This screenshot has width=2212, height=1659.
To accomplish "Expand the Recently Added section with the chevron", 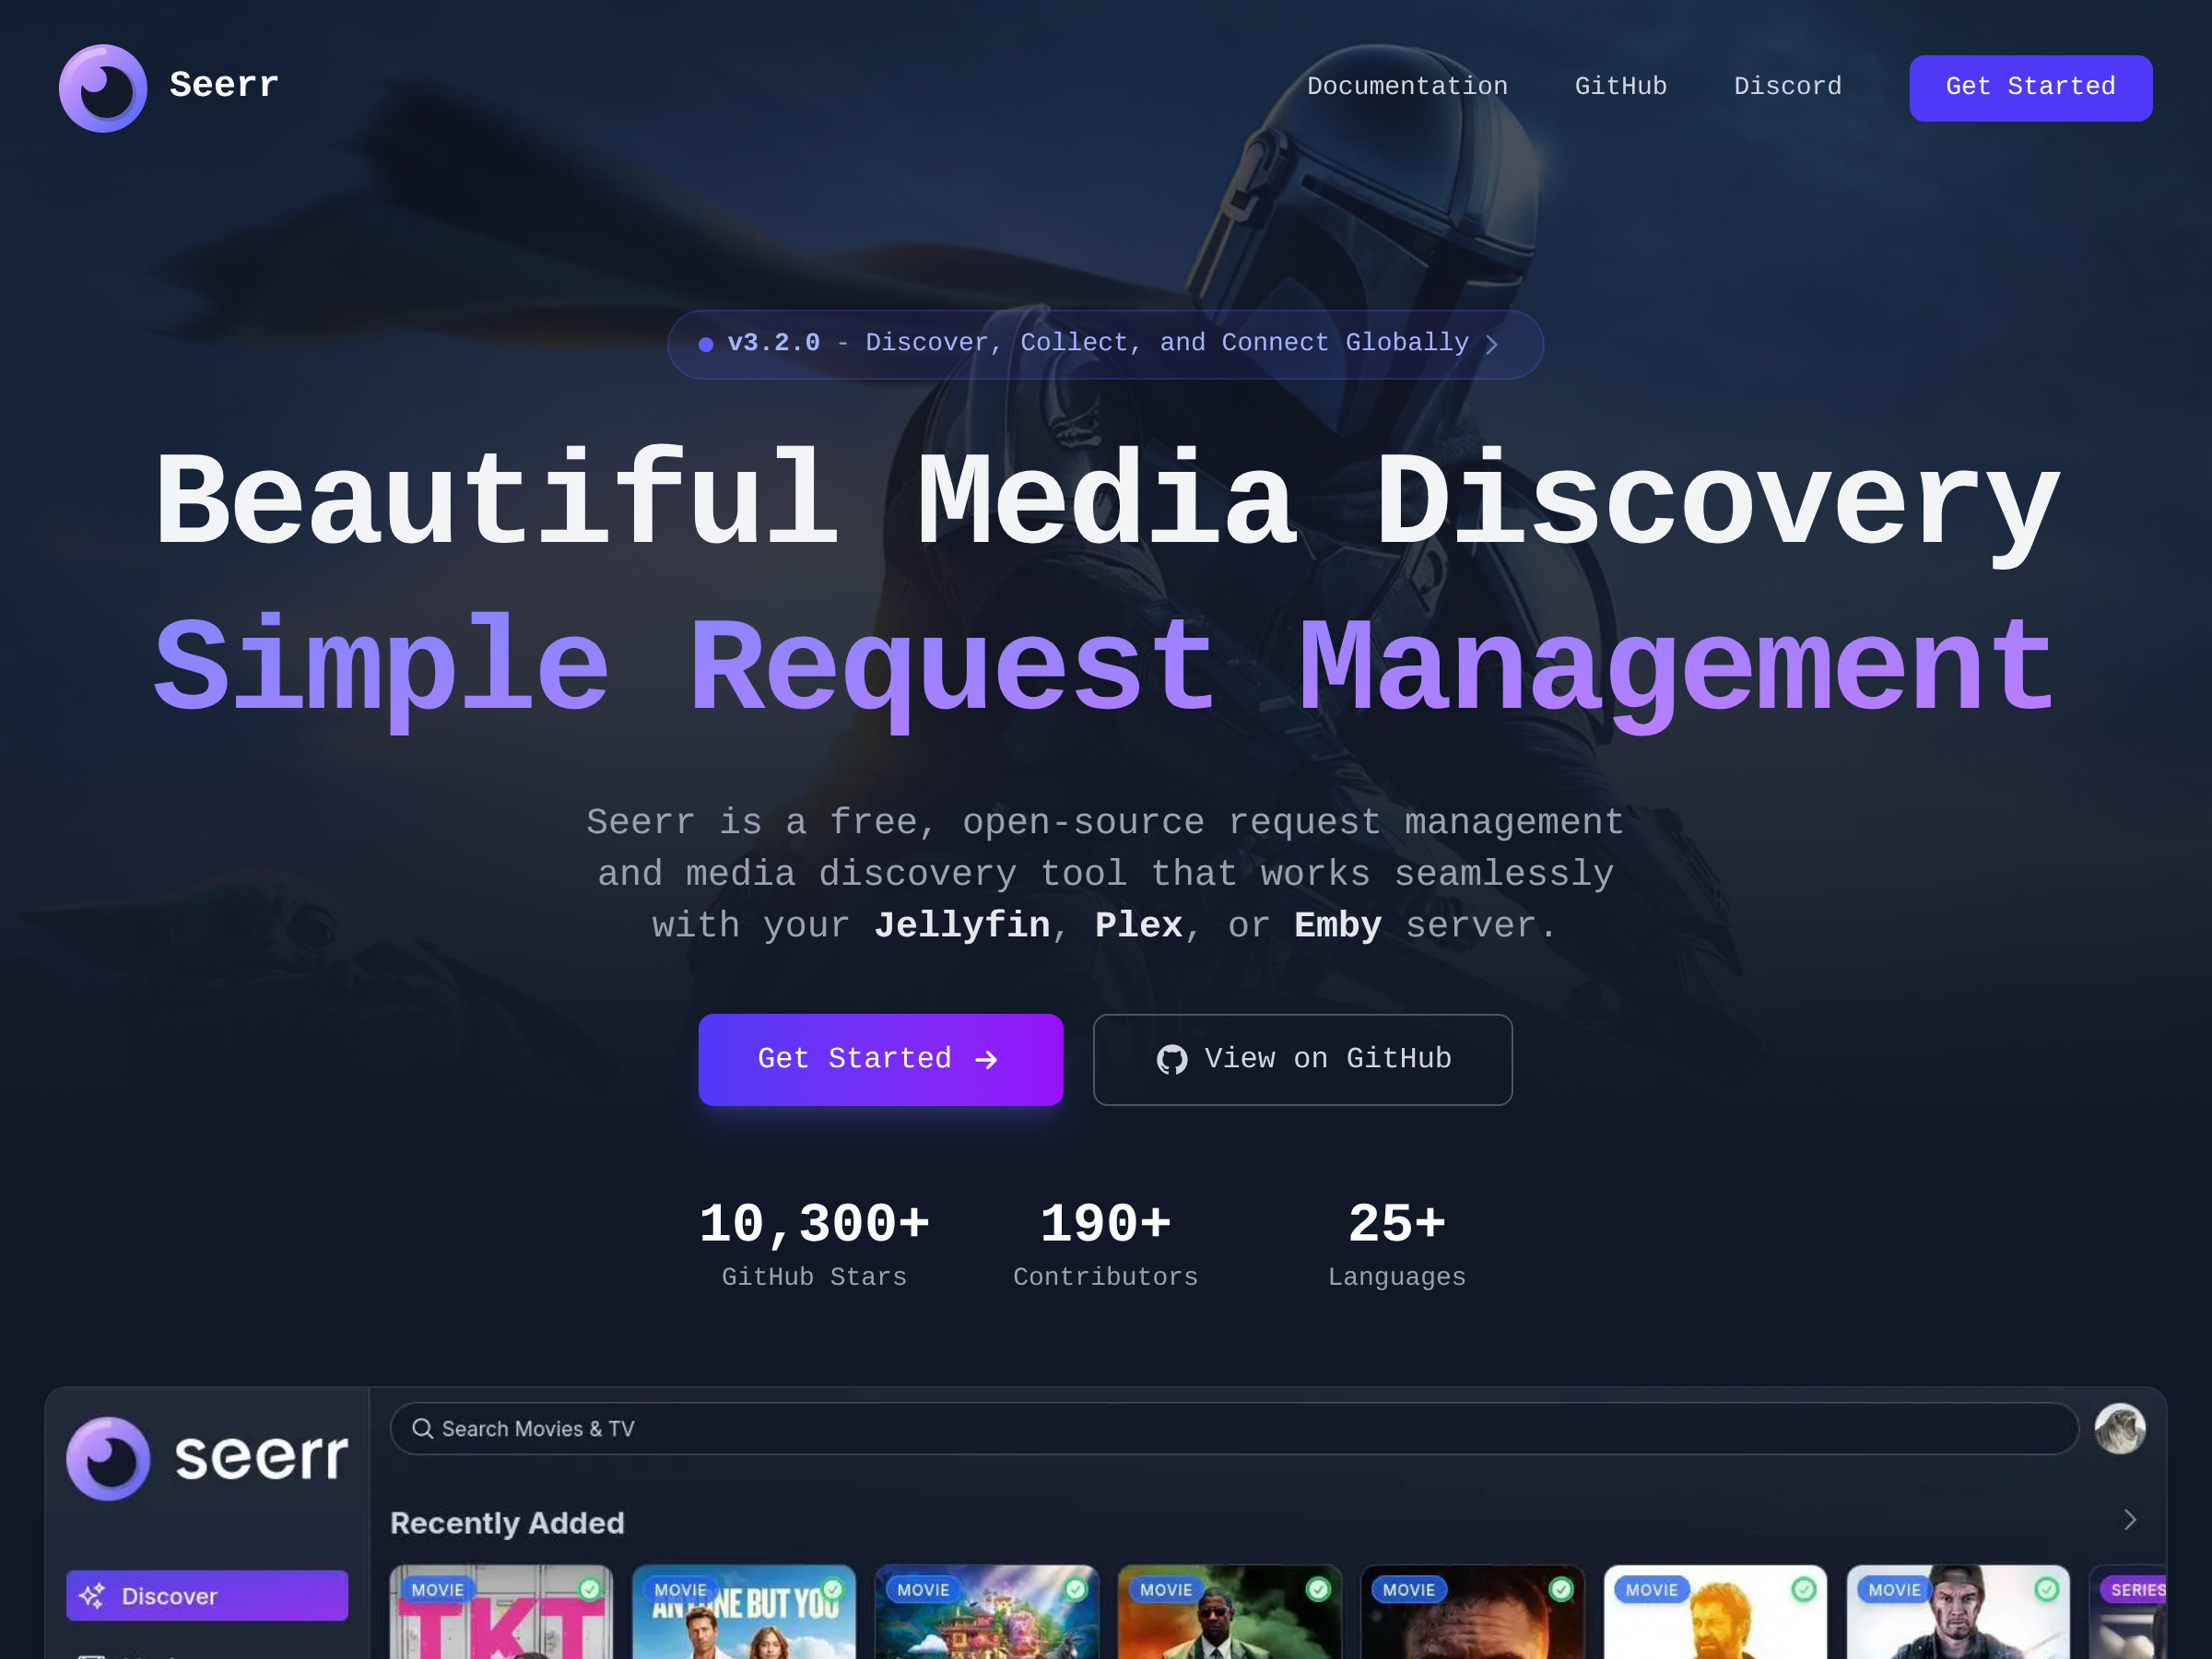I will (x=2130, y=1520).
